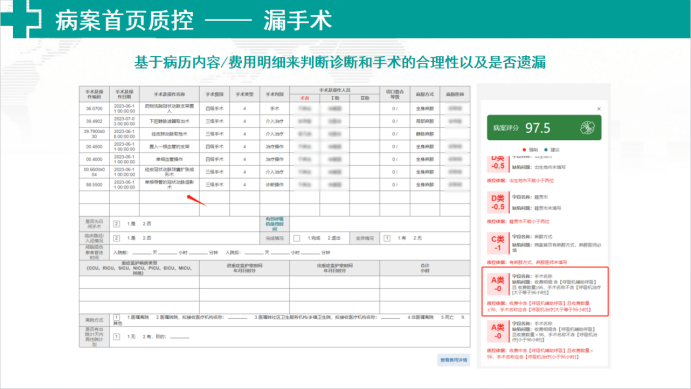This screenshot has width=691, height=389.
Task: Click the surgery code cell 36.0700
Action: coord(94,108)
